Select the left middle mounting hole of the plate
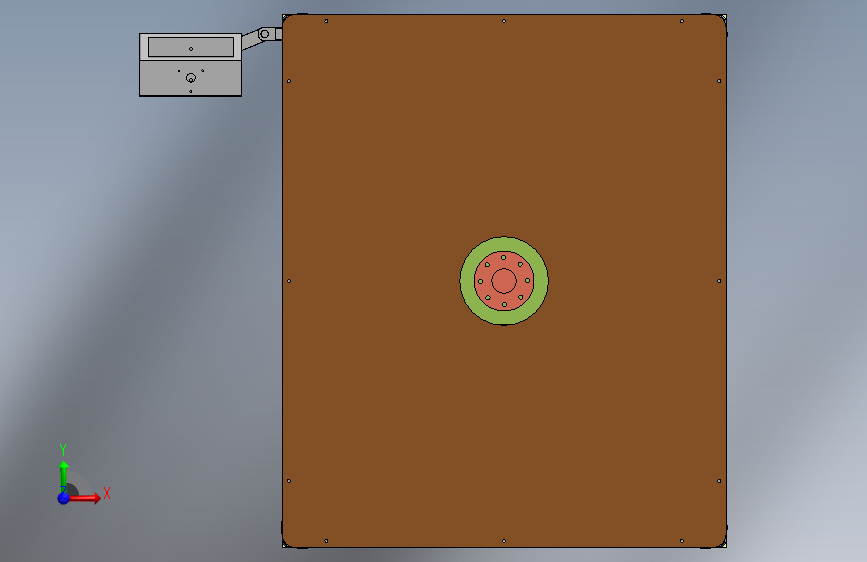This screenshot has height=562, width=867. click(289, 281)
